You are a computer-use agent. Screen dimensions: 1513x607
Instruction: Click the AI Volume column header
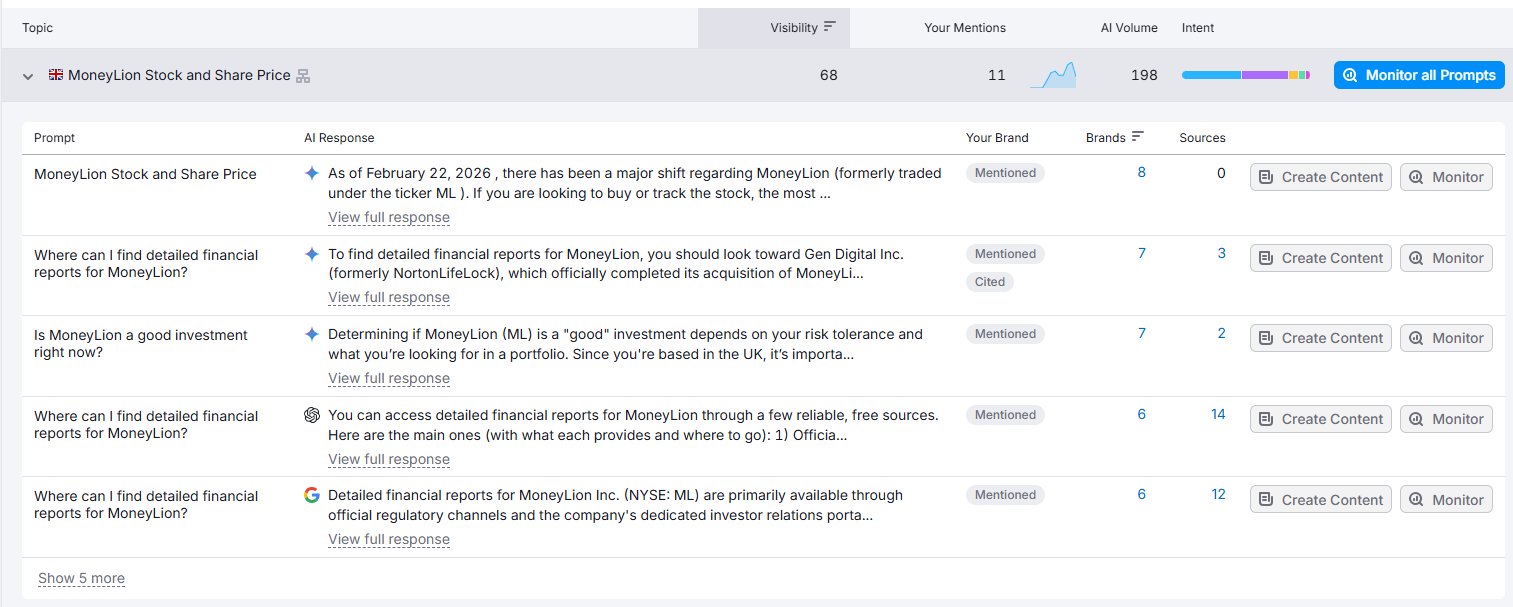tap(1129, 28)
